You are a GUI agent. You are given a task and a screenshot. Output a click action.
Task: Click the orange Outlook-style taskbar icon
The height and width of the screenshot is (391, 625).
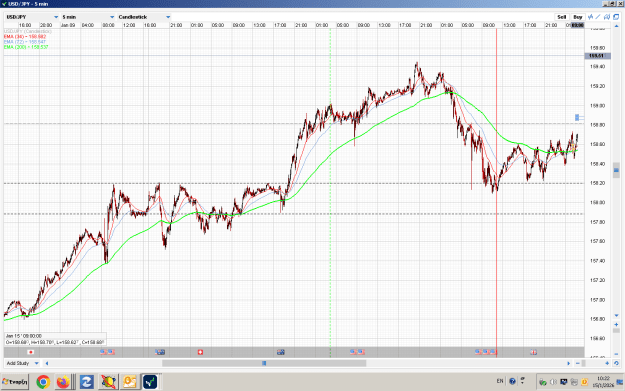(x=130, y=382)
